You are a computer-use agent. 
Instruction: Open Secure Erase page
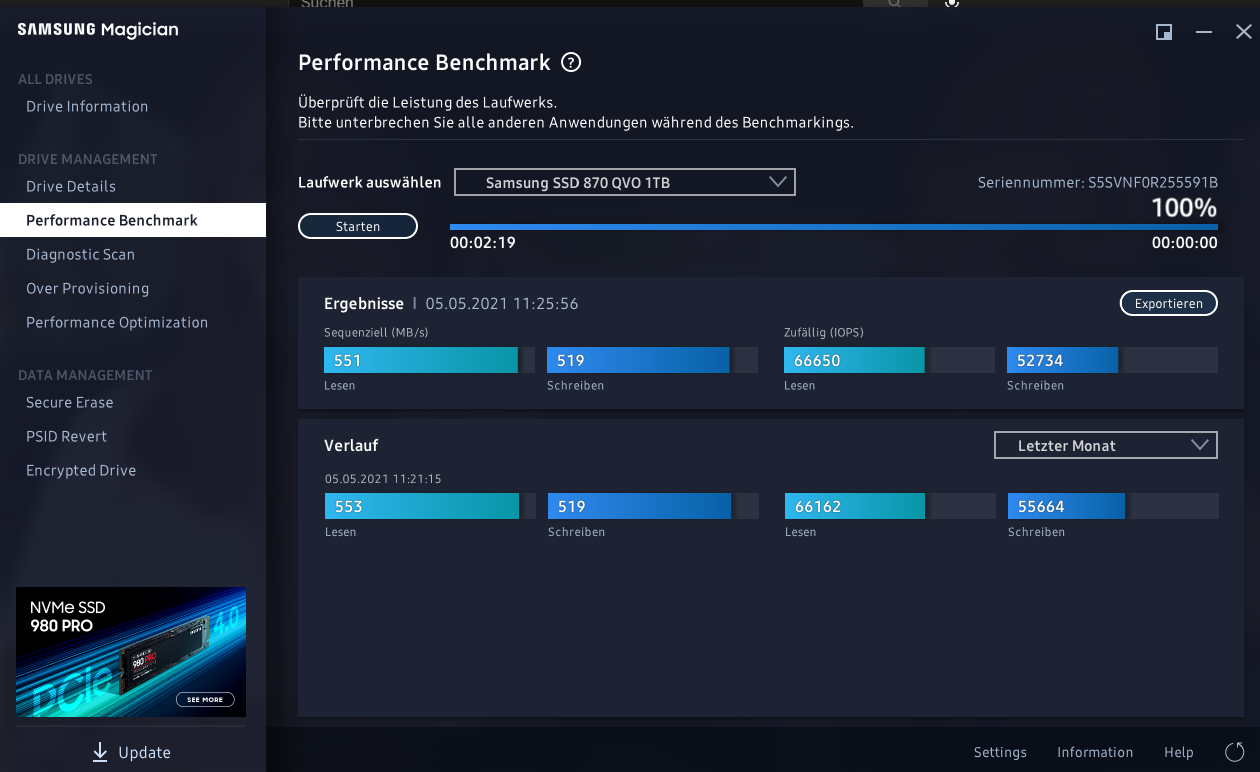pos(70,402)
